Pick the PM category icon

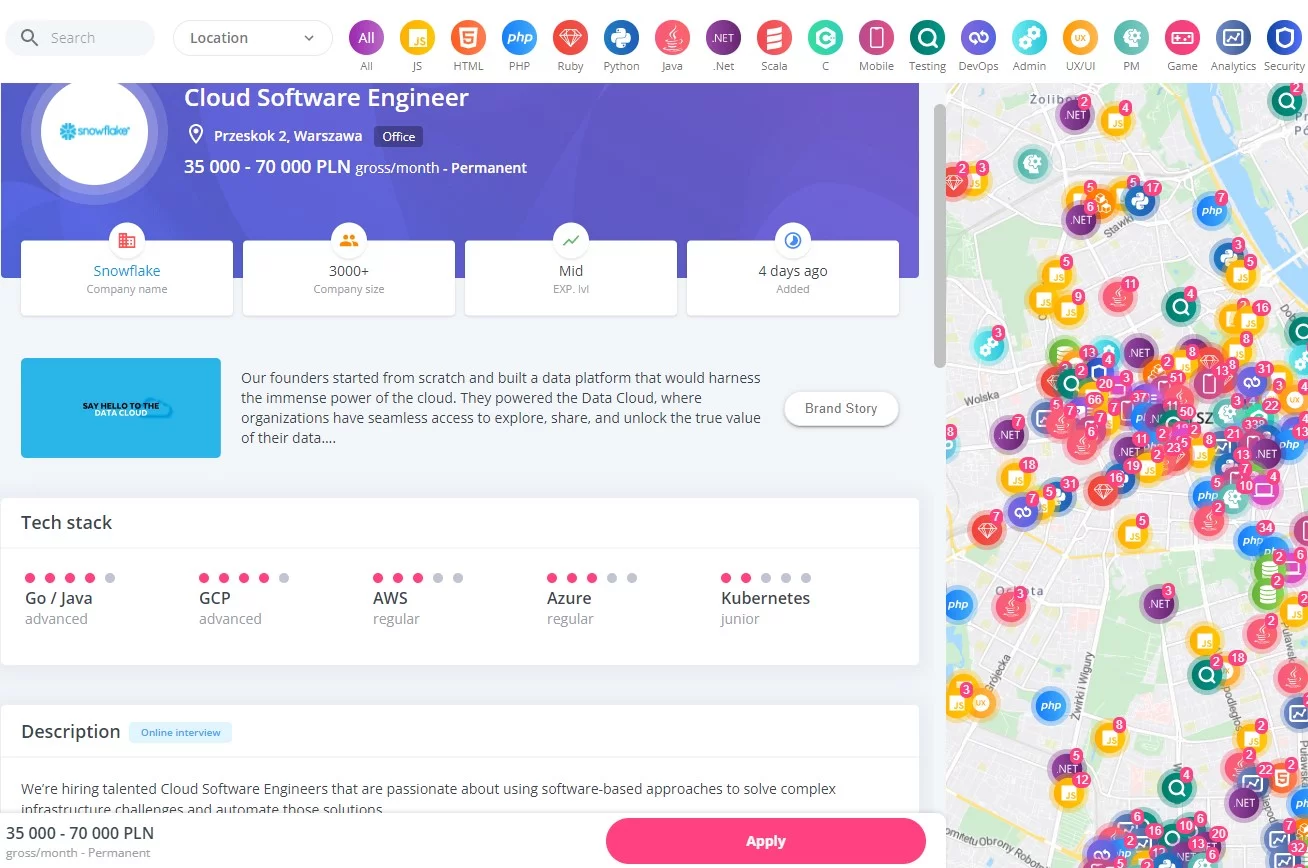point(1131,38)
